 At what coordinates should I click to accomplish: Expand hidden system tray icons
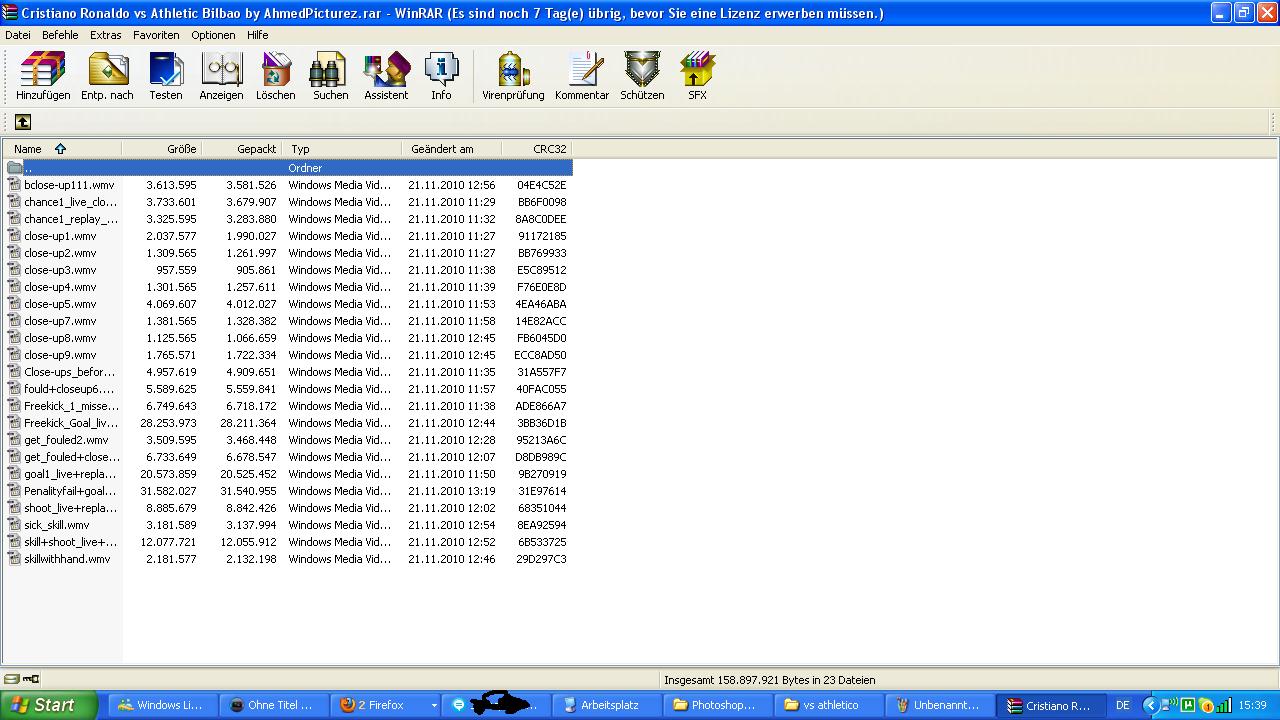point(1150,705)
